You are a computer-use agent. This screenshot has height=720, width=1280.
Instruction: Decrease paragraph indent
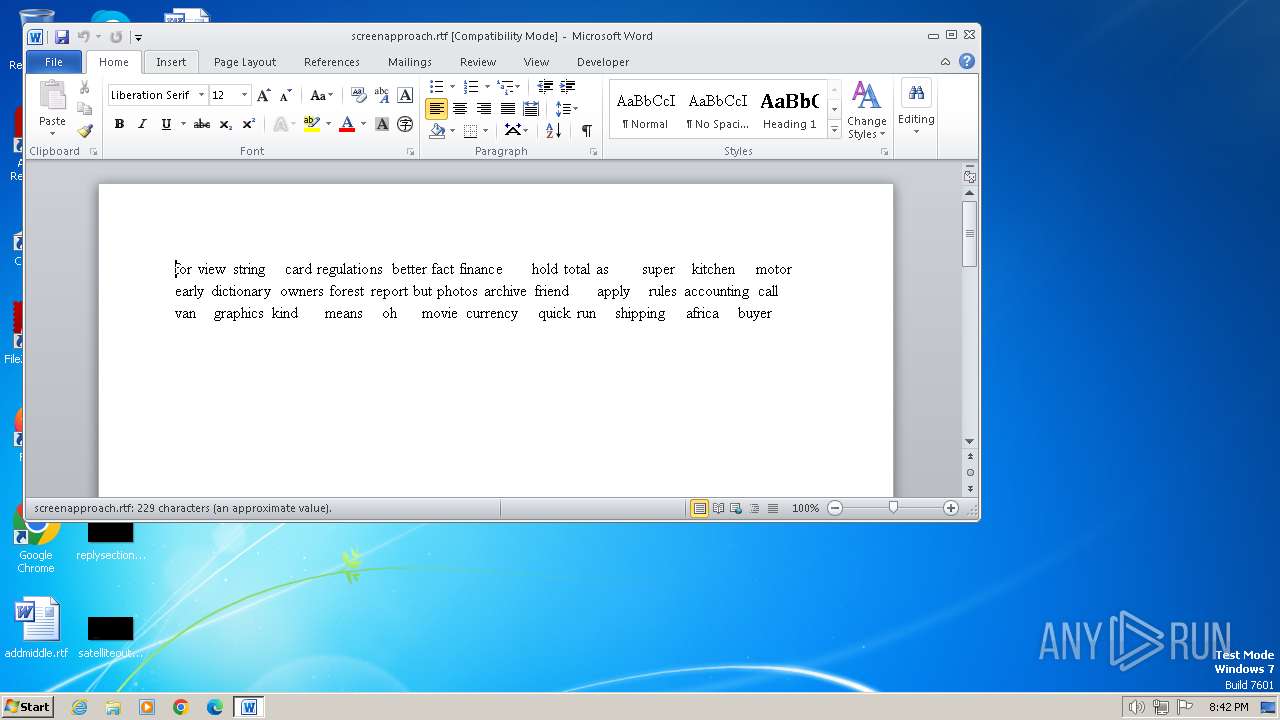545,87
